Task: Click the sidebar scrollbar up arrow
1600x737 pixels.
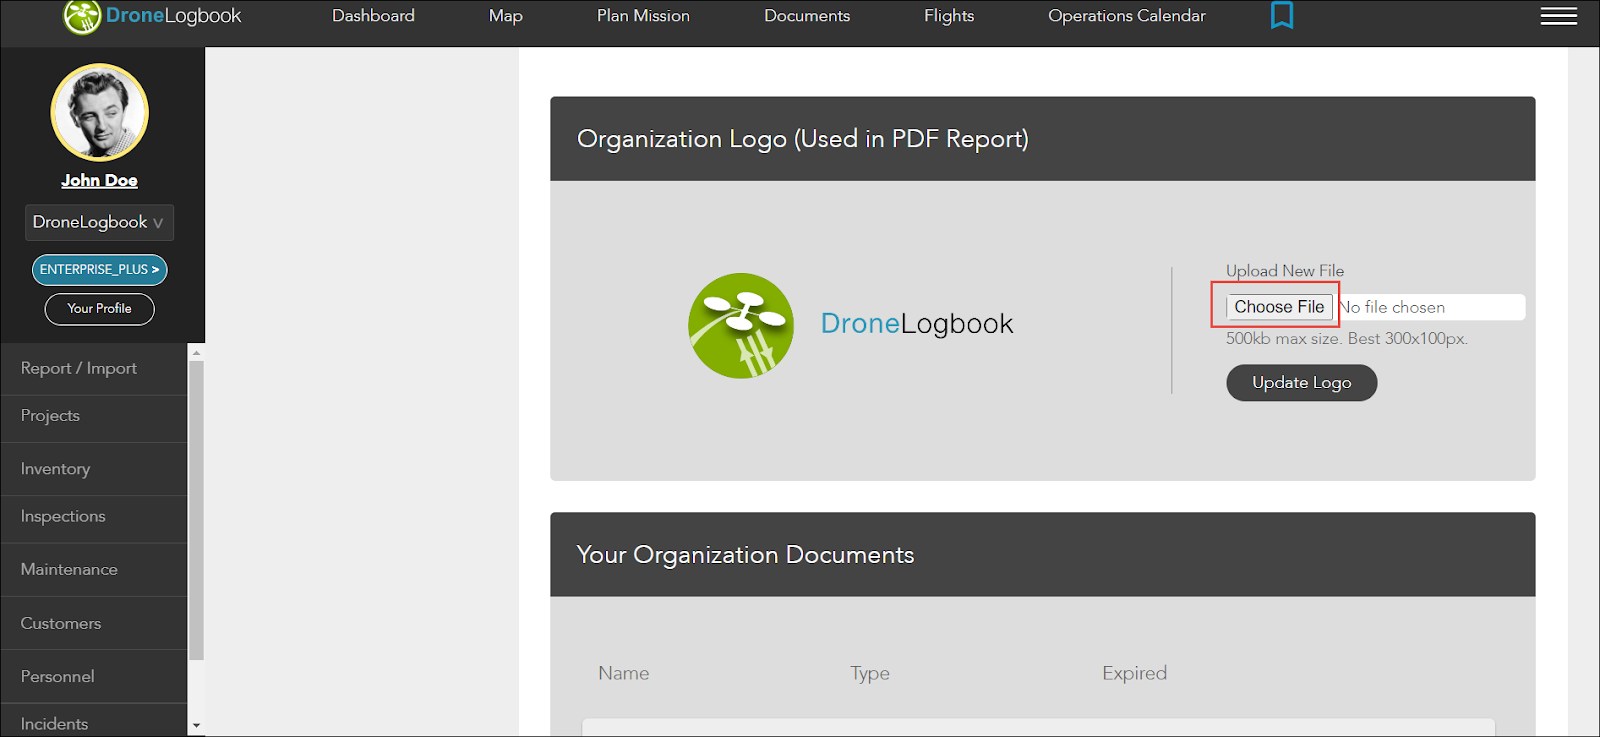Action: [x=196, y=352]
